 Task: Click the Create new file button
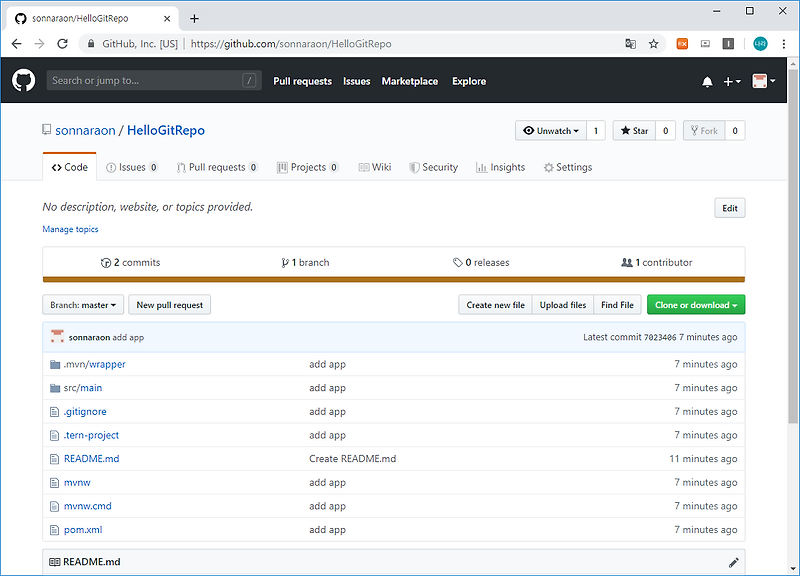coord(495,304)
